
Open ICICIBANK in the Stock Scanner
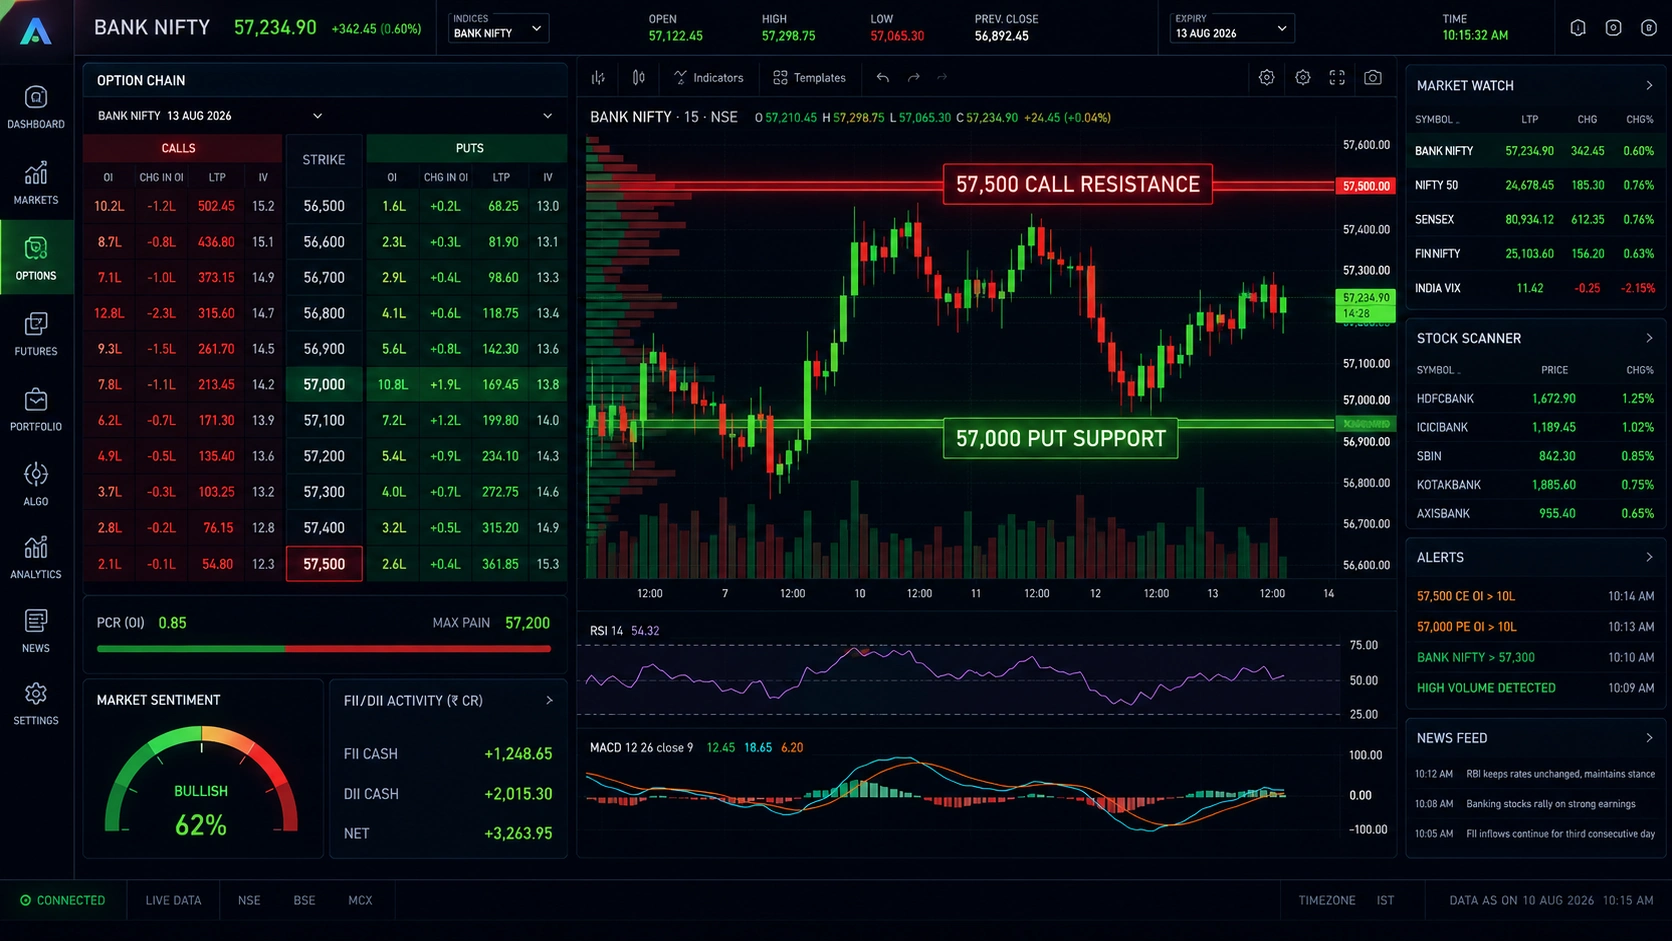[1535, 427]
